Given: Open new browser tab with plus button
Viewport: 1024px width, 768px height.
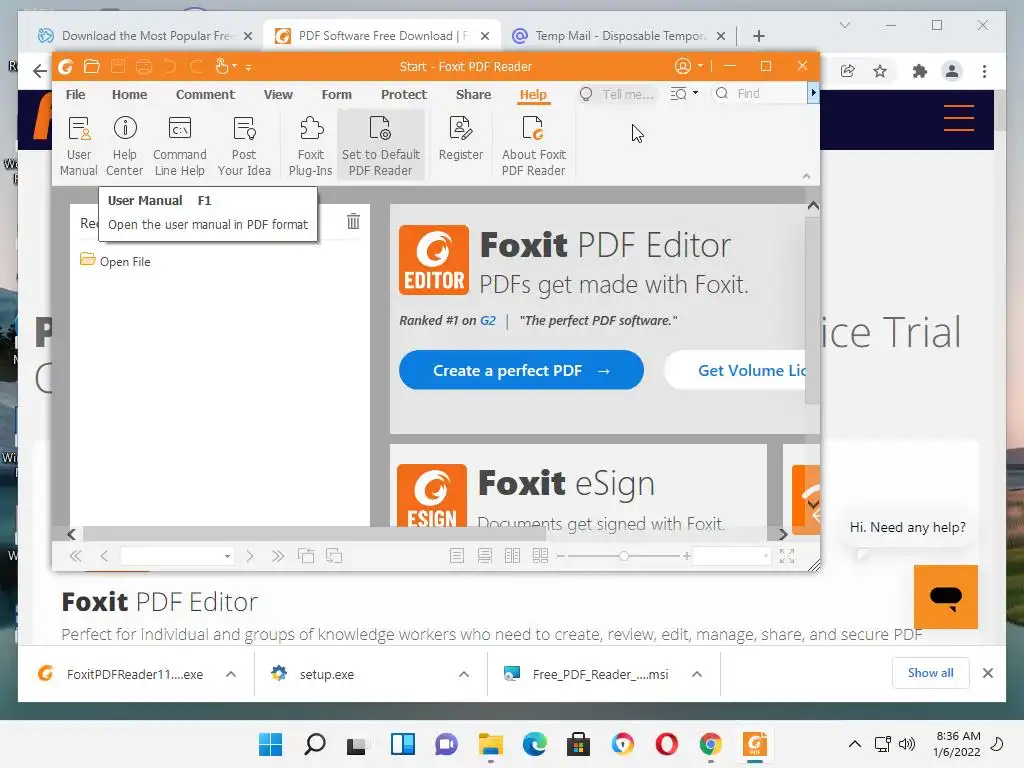Looking at the screenshot, I should [758, 36].
